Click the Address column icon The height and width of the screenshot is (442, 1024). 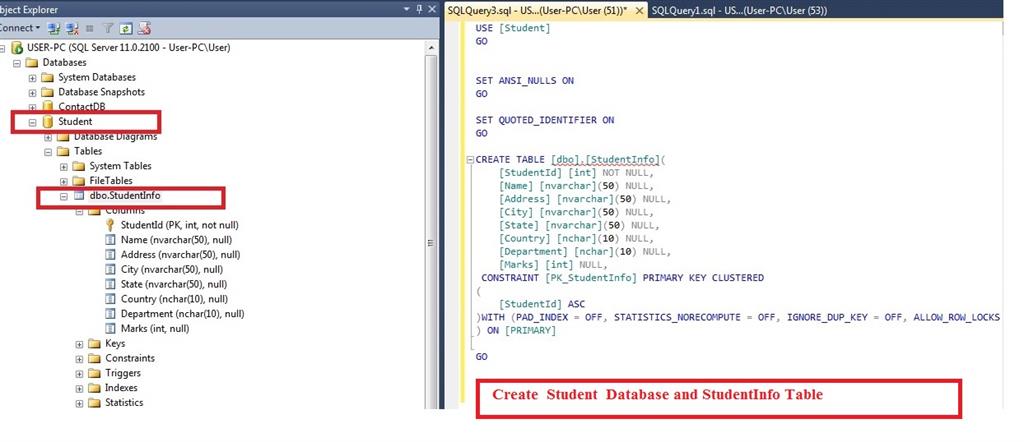[110, 255]
